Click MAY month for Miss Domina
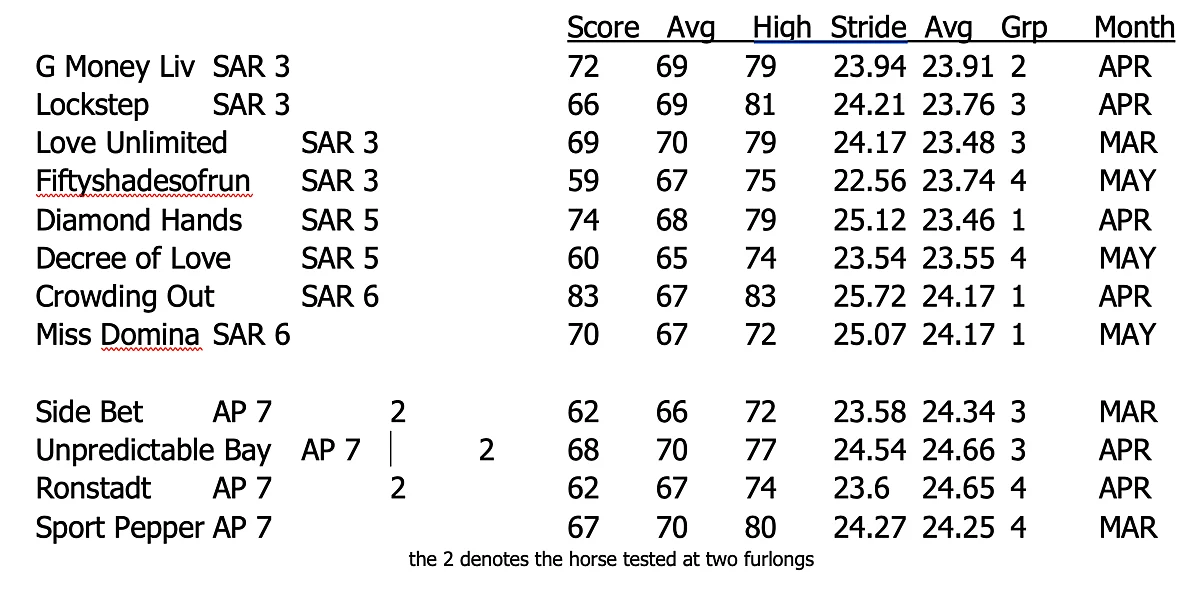This screenshot has width=1200, height=606. pos(1127,335)
